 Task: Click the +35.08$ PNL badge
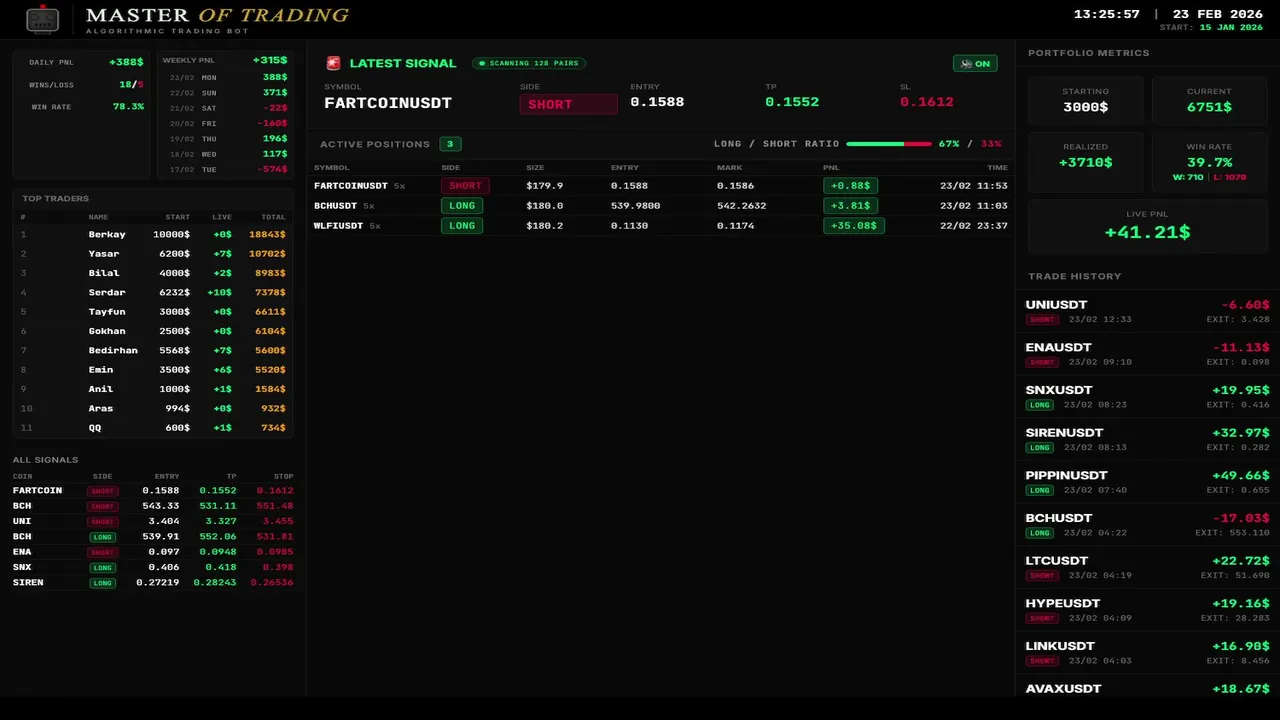[853, 226]
